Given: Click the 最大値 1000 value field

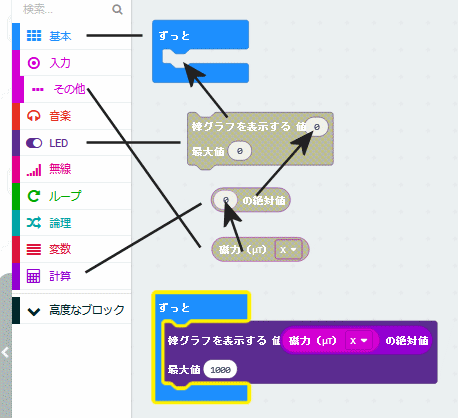Looking at the screenshot, I should (x=220, y=370).
